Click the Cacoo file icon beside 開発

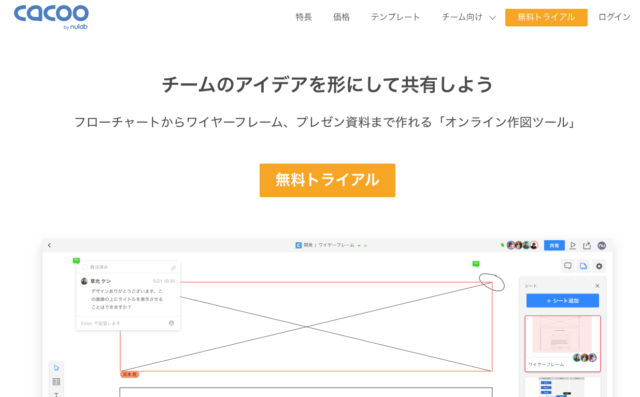[x=298, y=245]
